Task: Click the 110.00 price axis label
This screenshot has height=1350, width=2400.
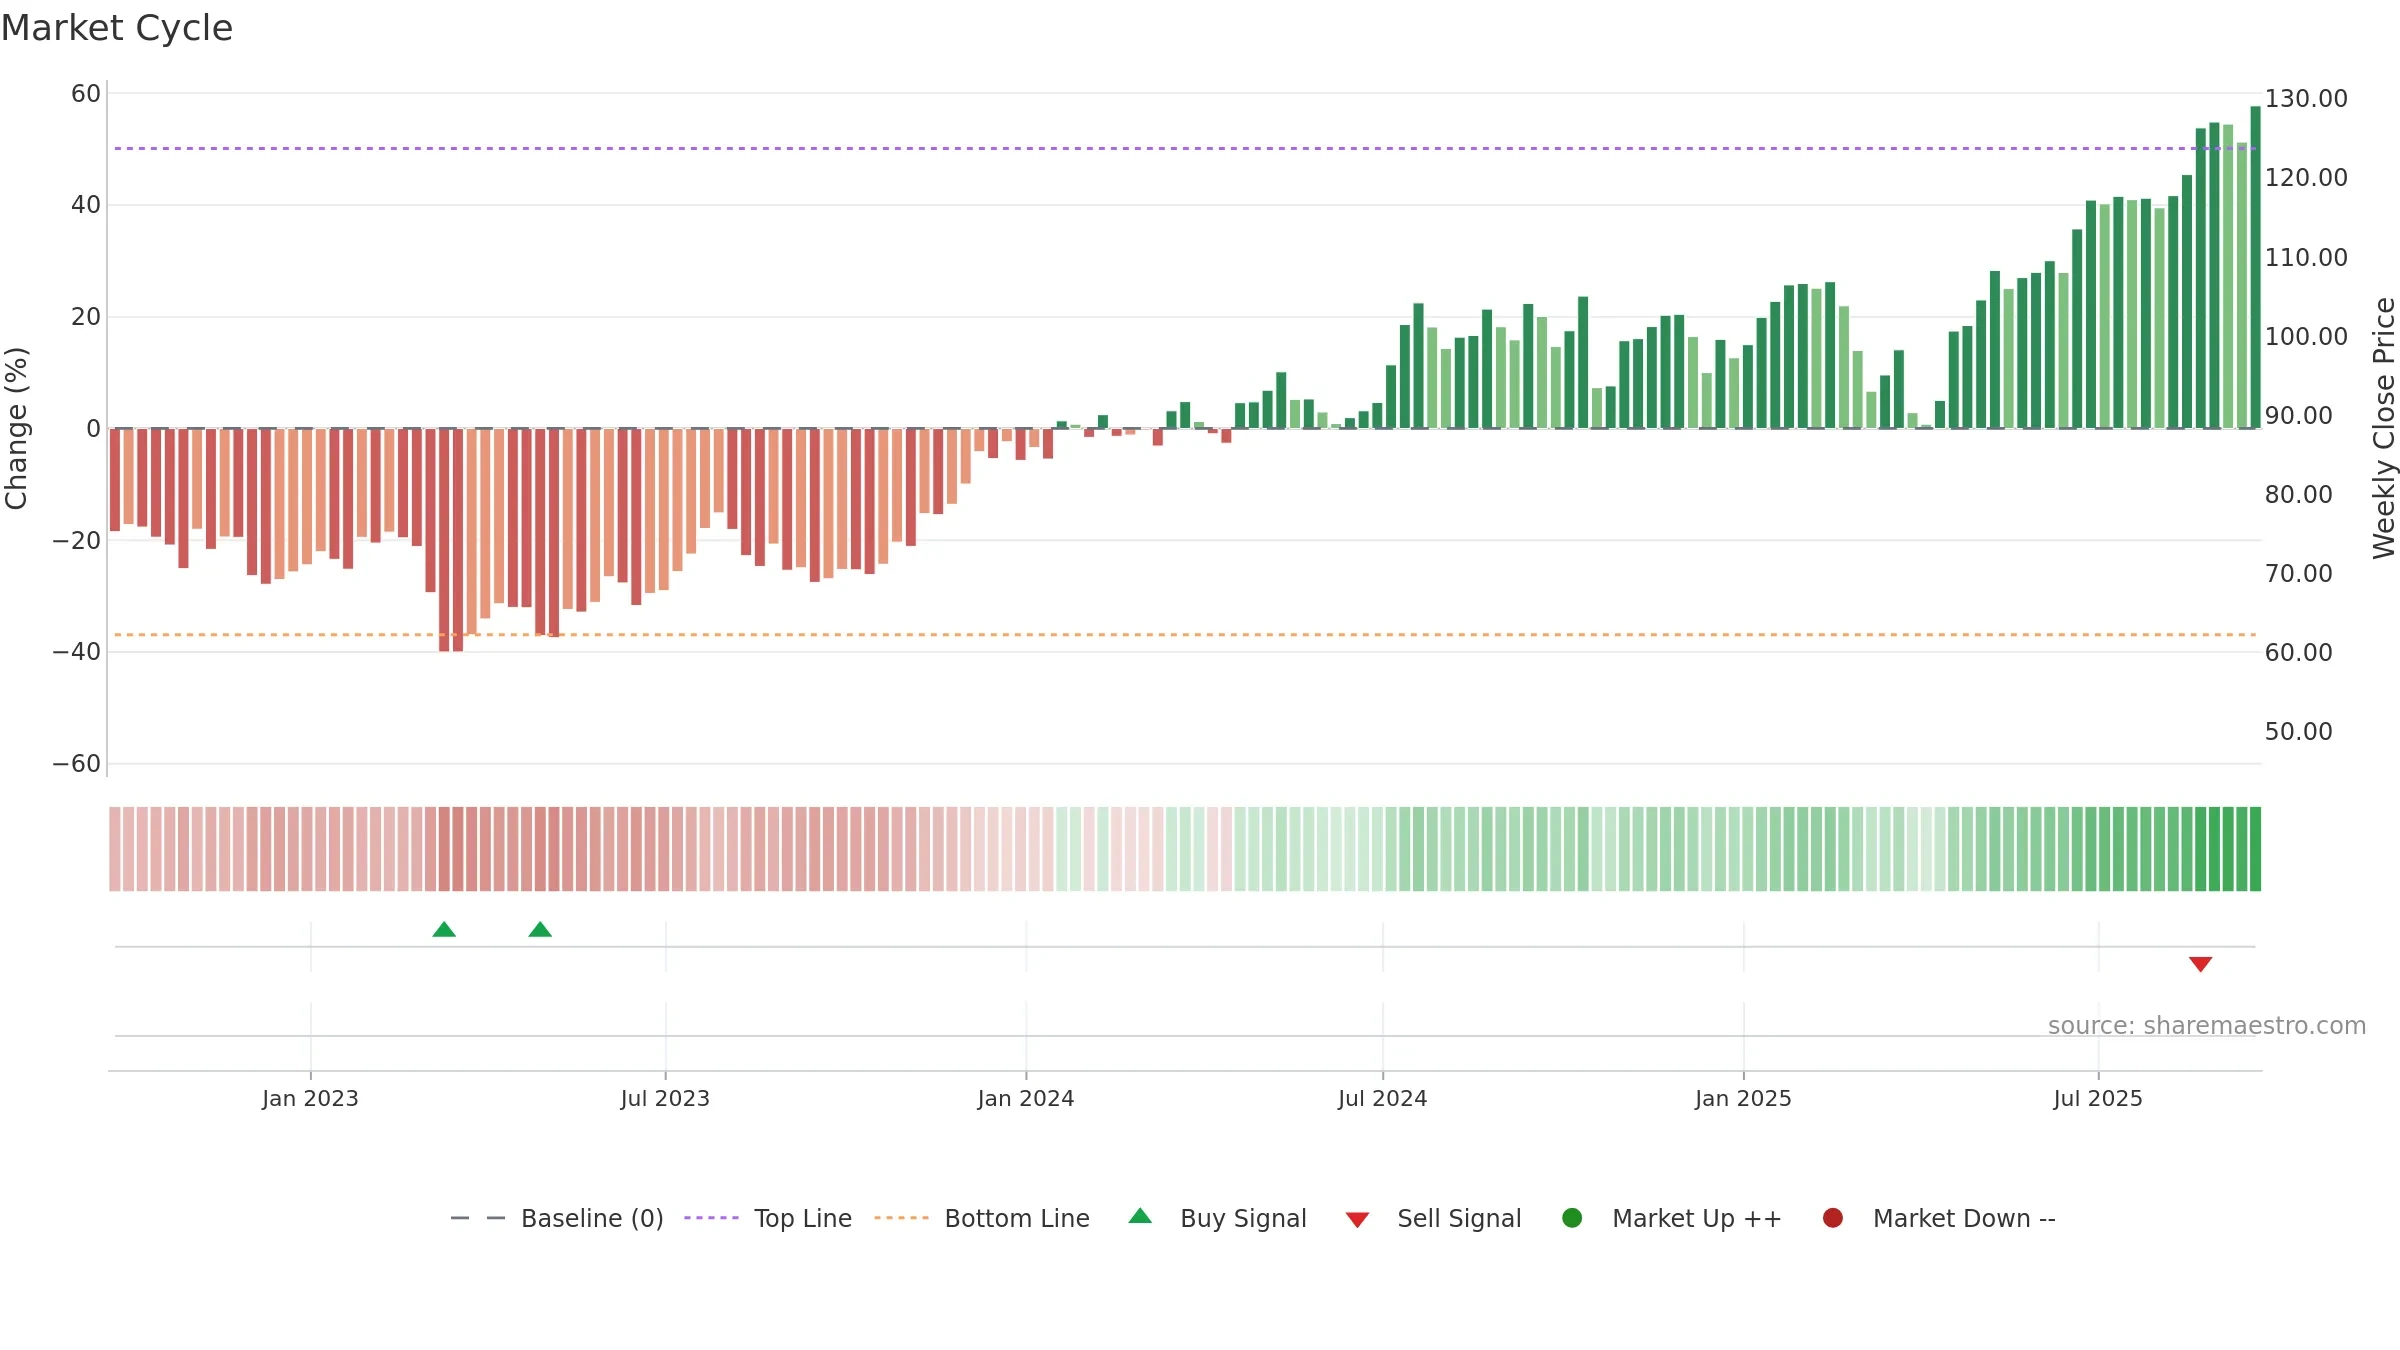Action: tap(2306, 258)
